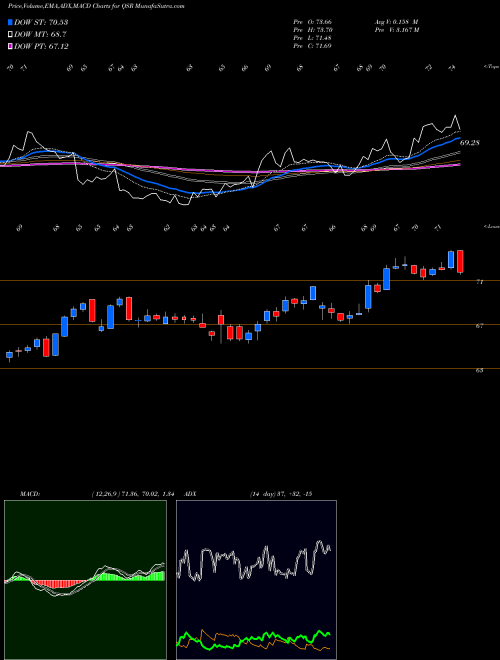Click the 'Pre C: 71.69' value
This screenshot has width=500, height=660.
tap(312, 46)
